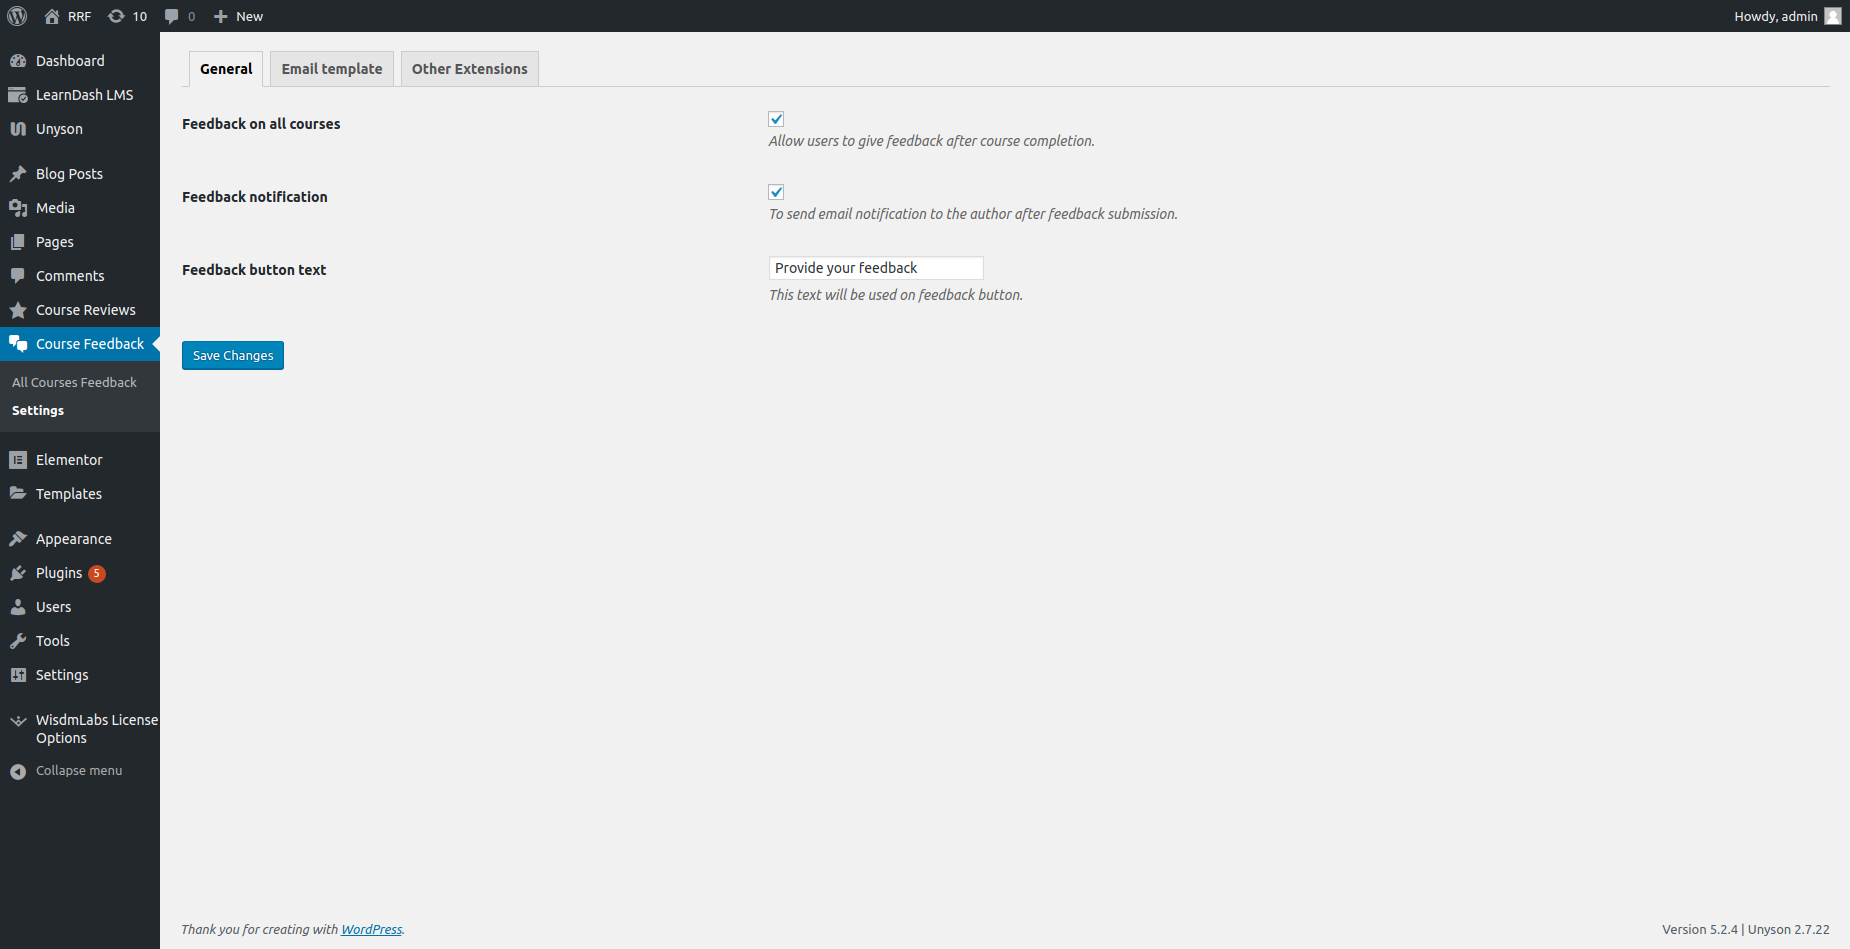Open Plugins from the sidebar
This screenshot has height=949, width=1850.
59,573
